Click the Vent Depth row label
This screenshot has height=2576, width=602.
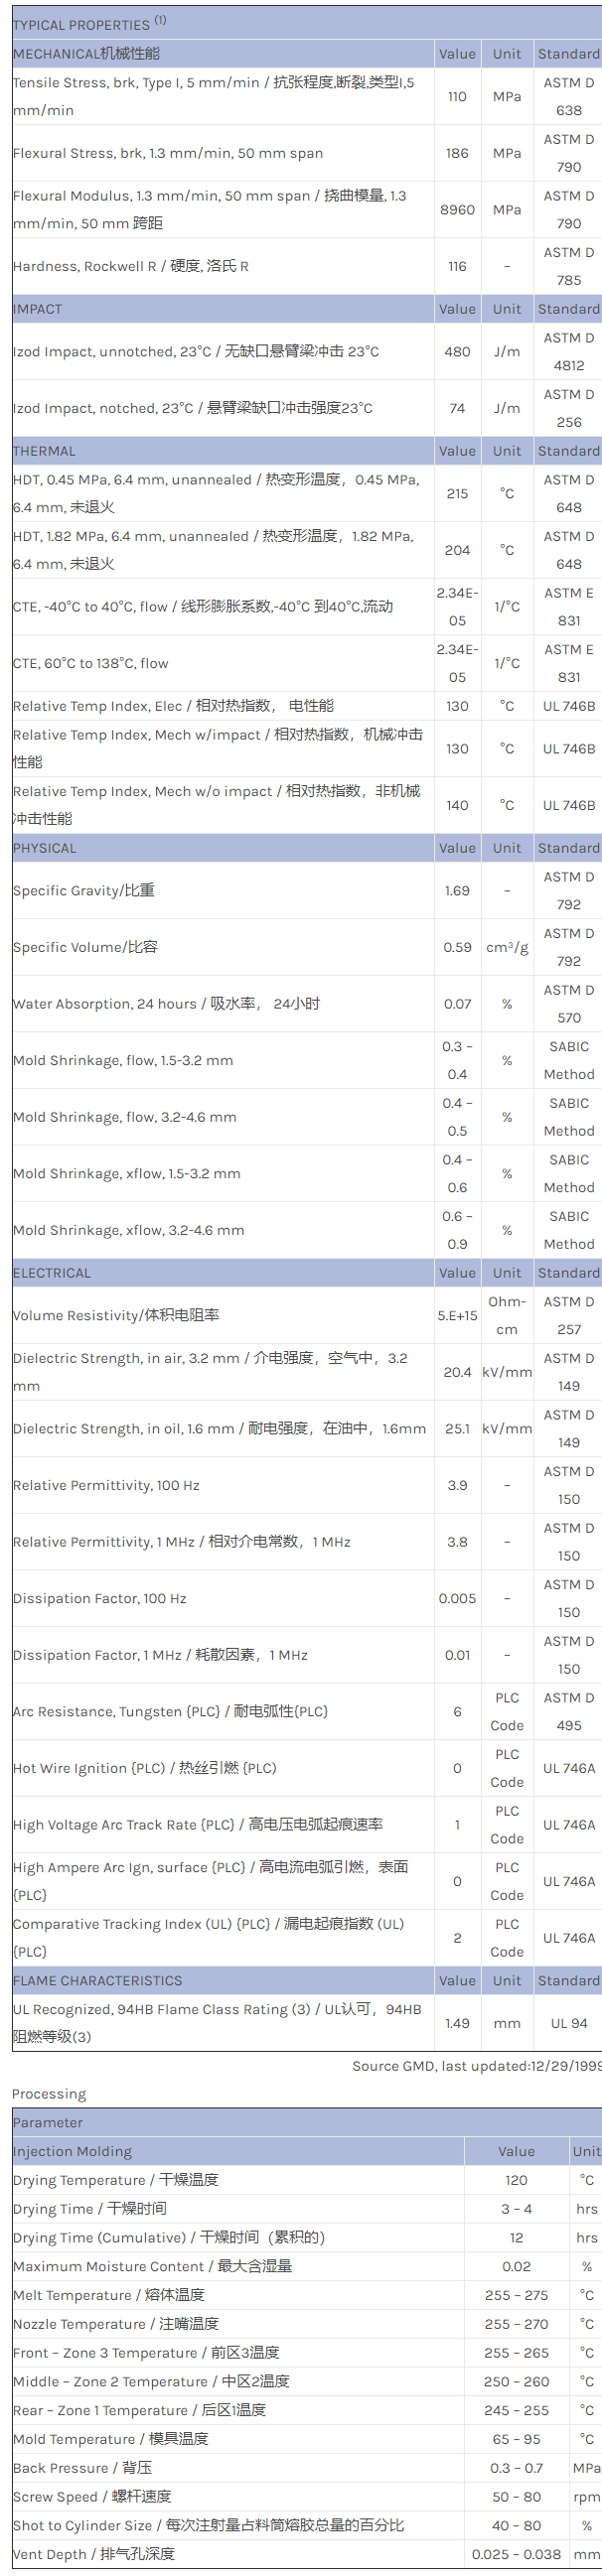(94, 2553)
